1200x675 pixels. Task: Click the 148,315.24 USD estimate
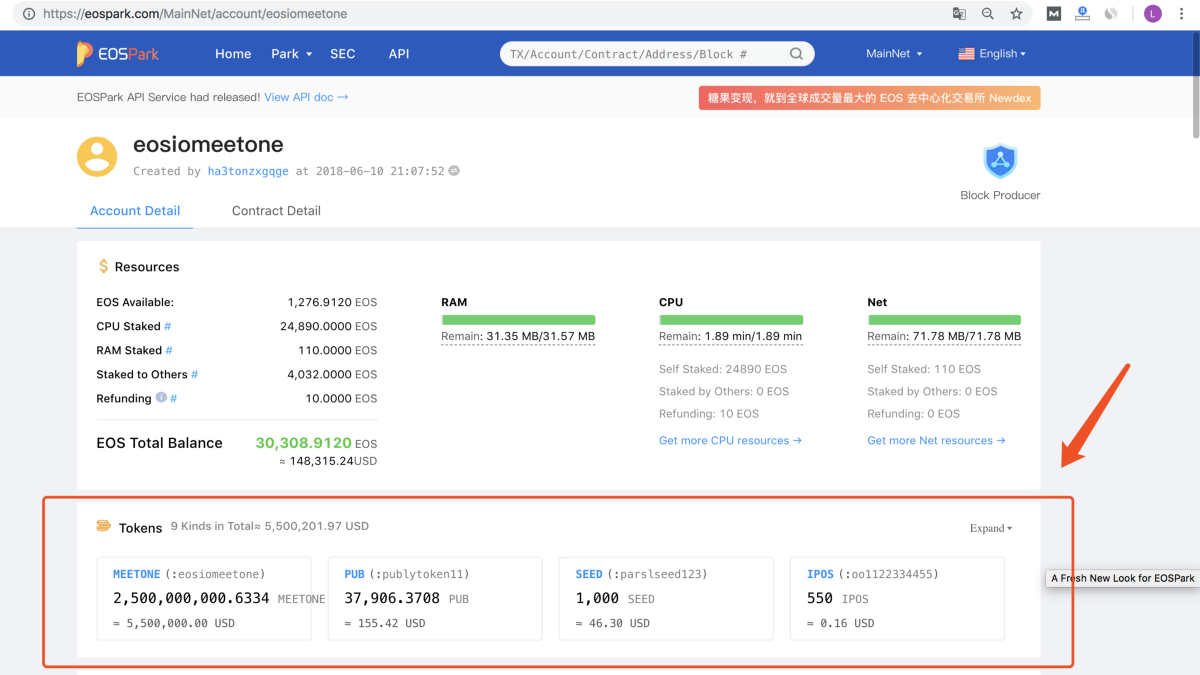tap(328, 461)
